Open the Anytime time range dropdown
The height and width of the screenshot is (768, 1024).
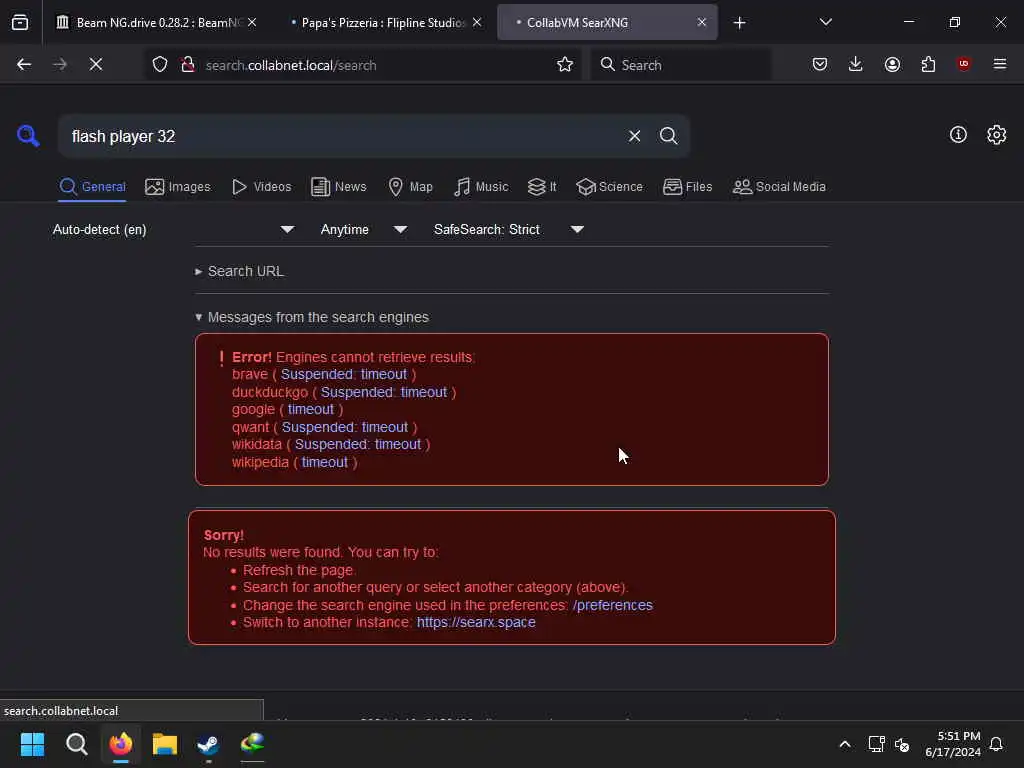(x=364, y=229)
